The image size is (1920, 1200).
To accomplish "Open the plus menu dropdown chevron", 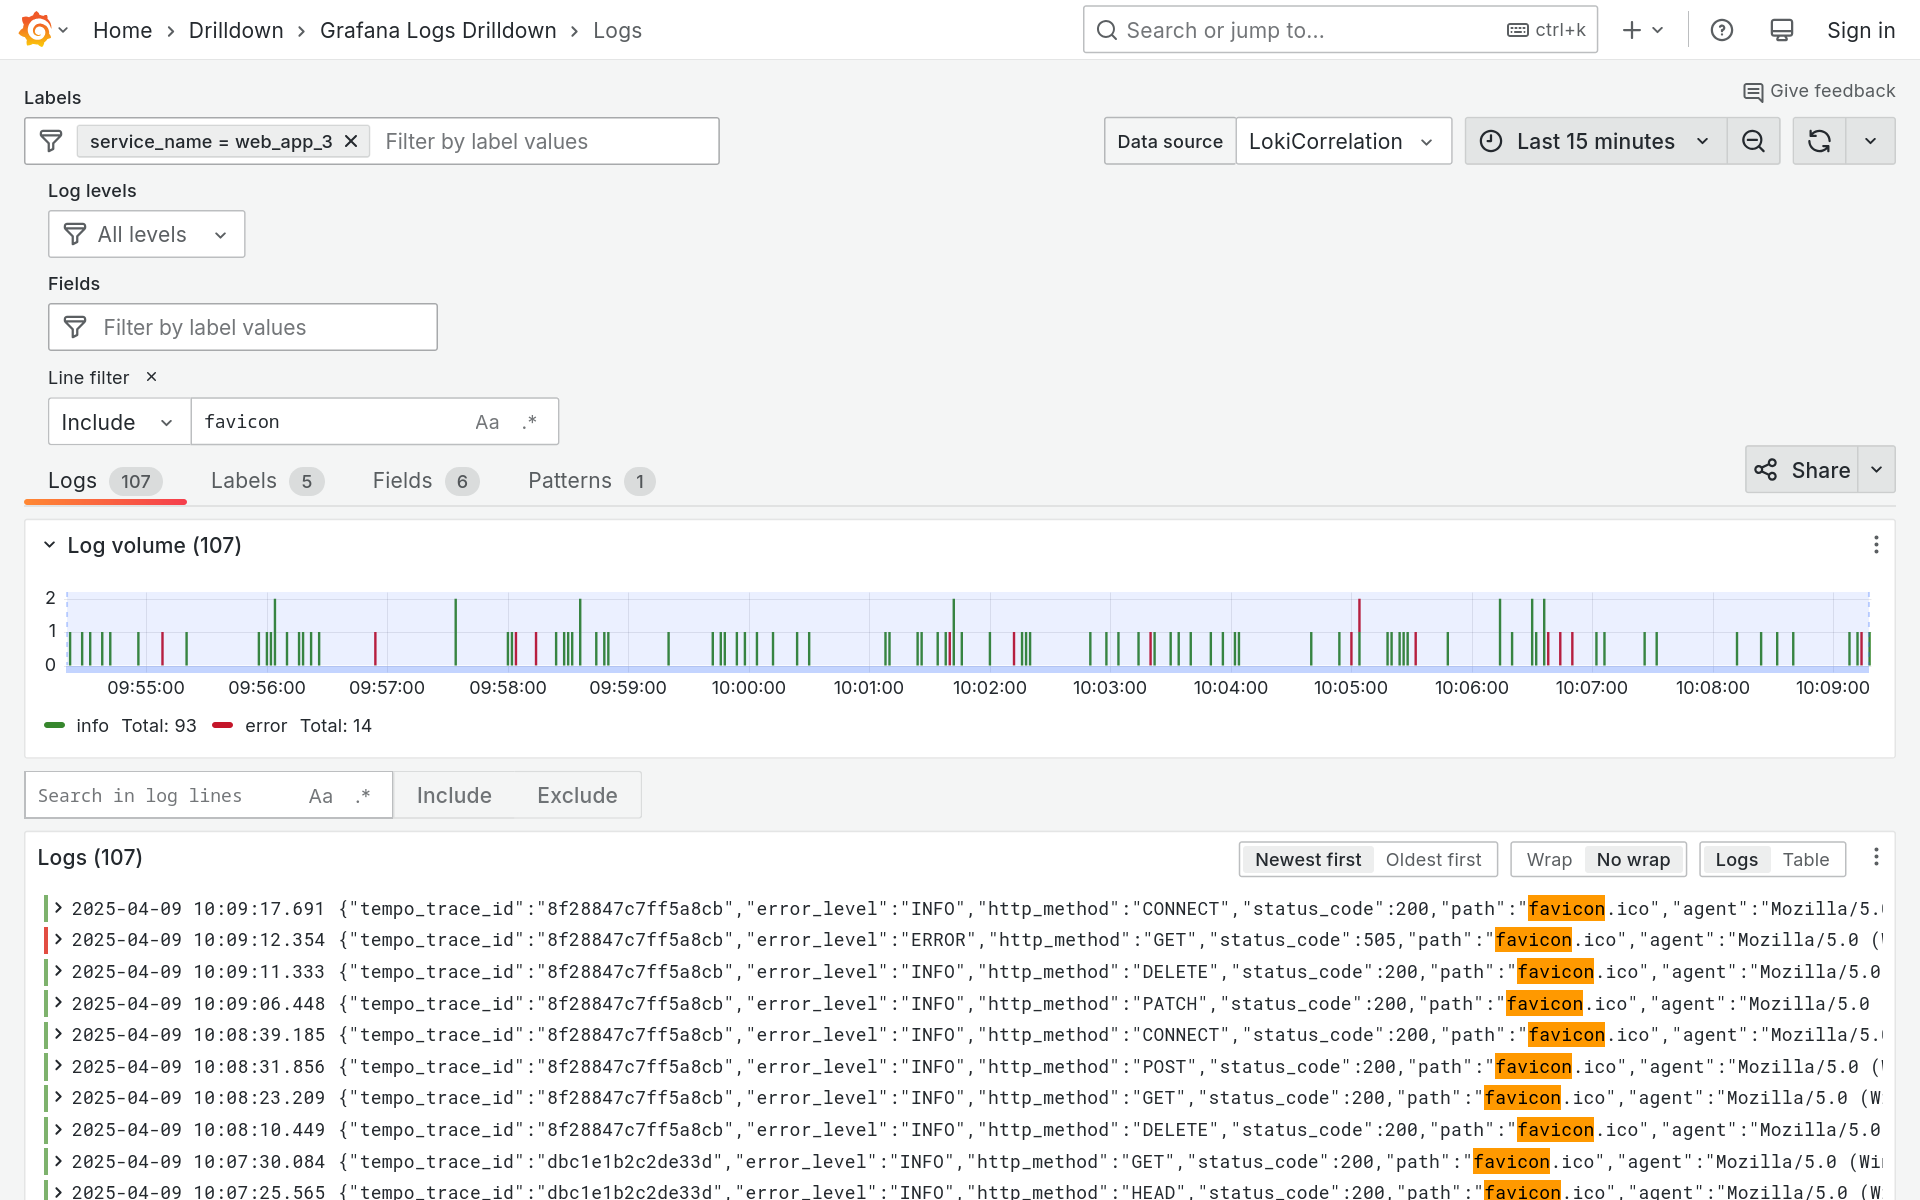I will (1657, 30).
